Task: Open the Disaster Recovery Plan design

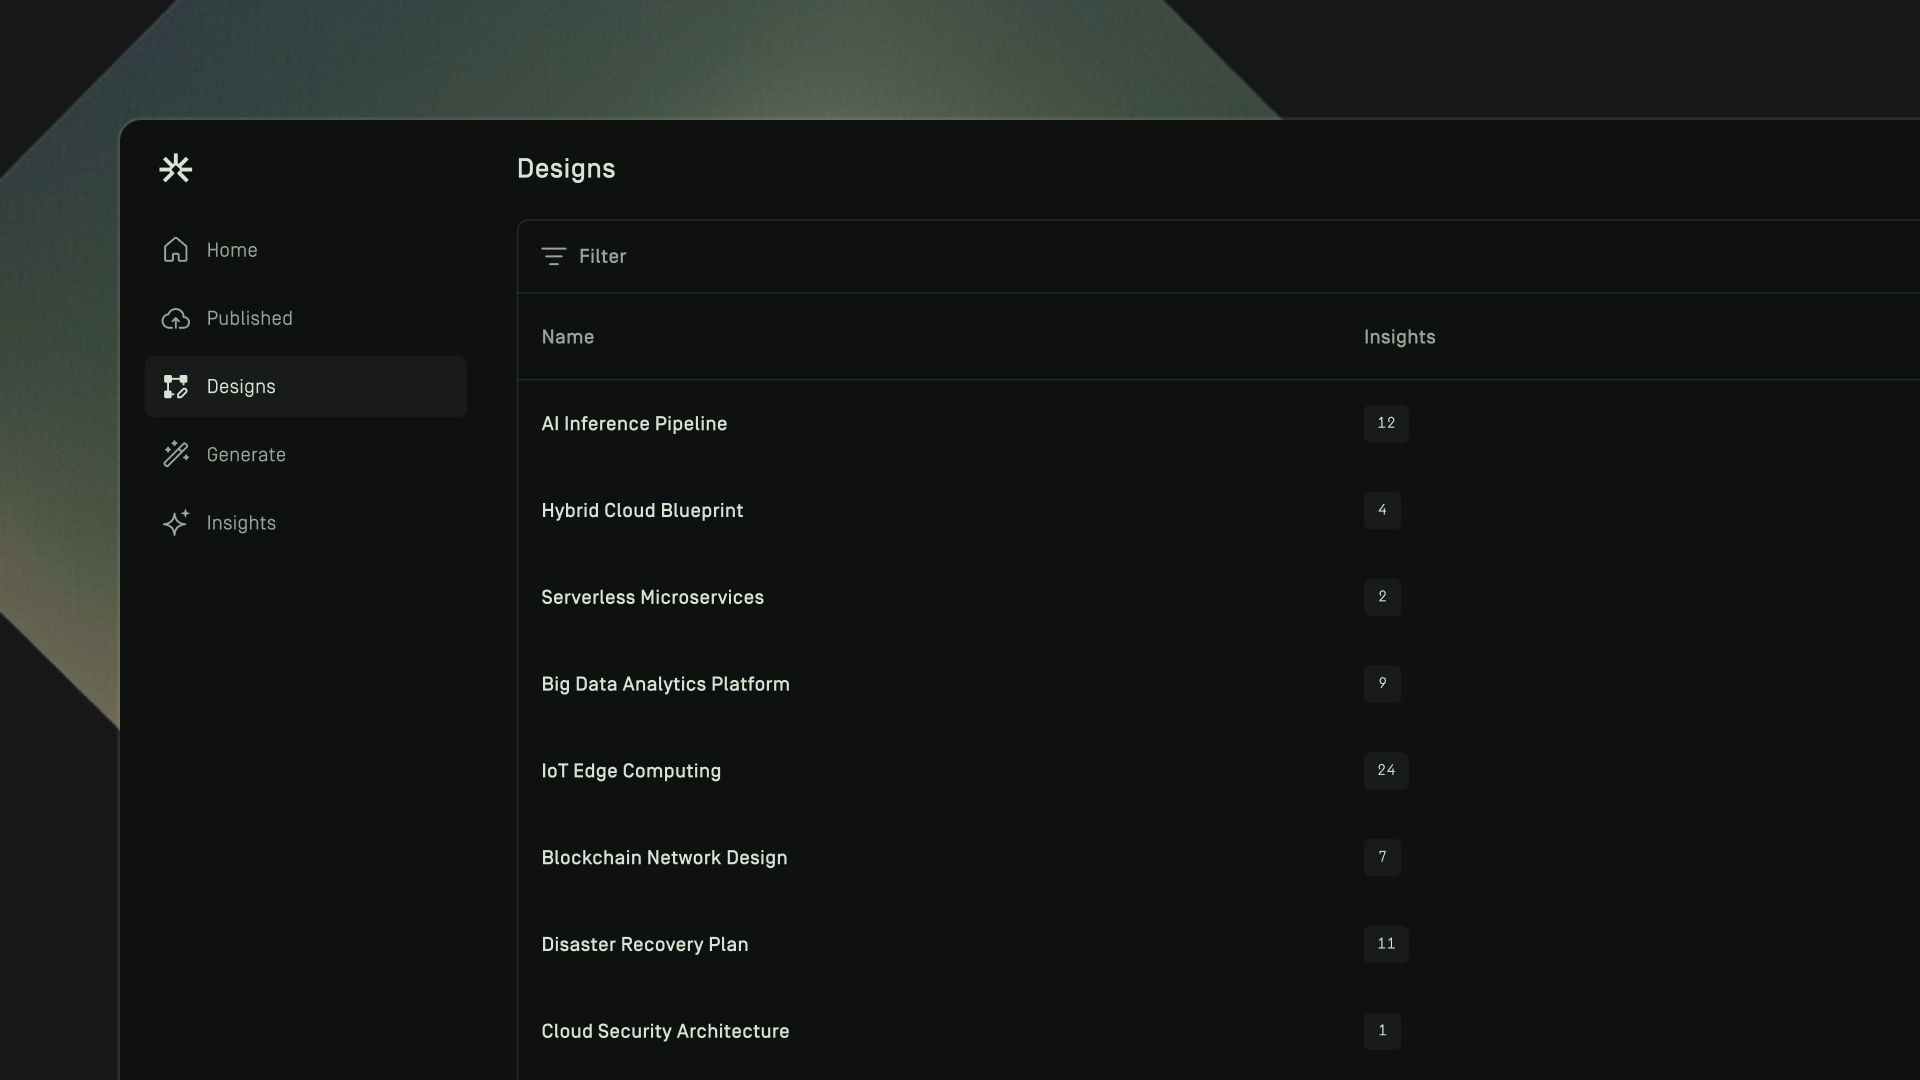Action: (644, 945)
